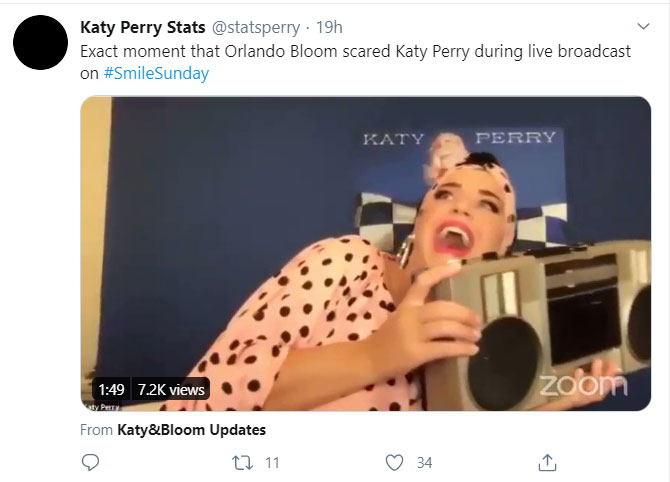Image resolution: width=670 pixels, height=482 pixels.
Task: Open the share tweet icon
Action: click(547, 462)
